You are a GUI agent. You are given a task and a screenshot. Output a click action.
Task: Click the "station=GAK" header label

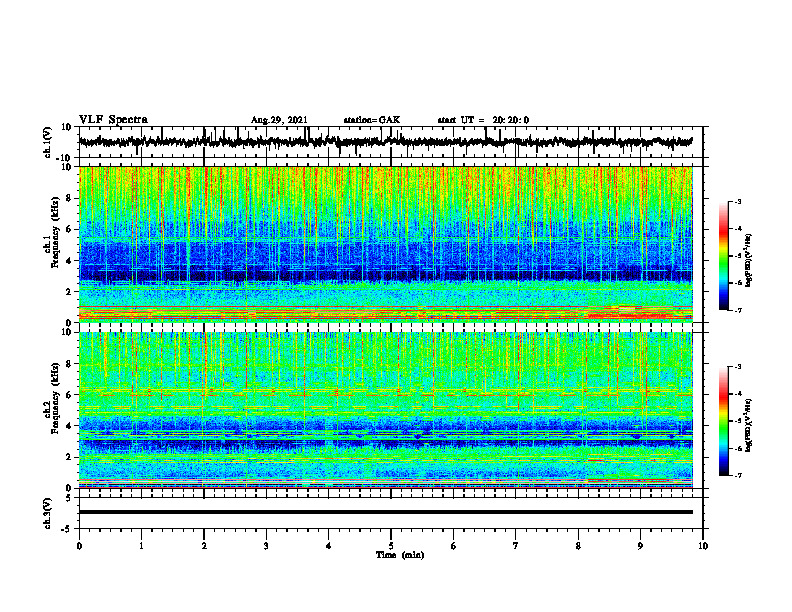pyautogui.click(x=372, y=120)
